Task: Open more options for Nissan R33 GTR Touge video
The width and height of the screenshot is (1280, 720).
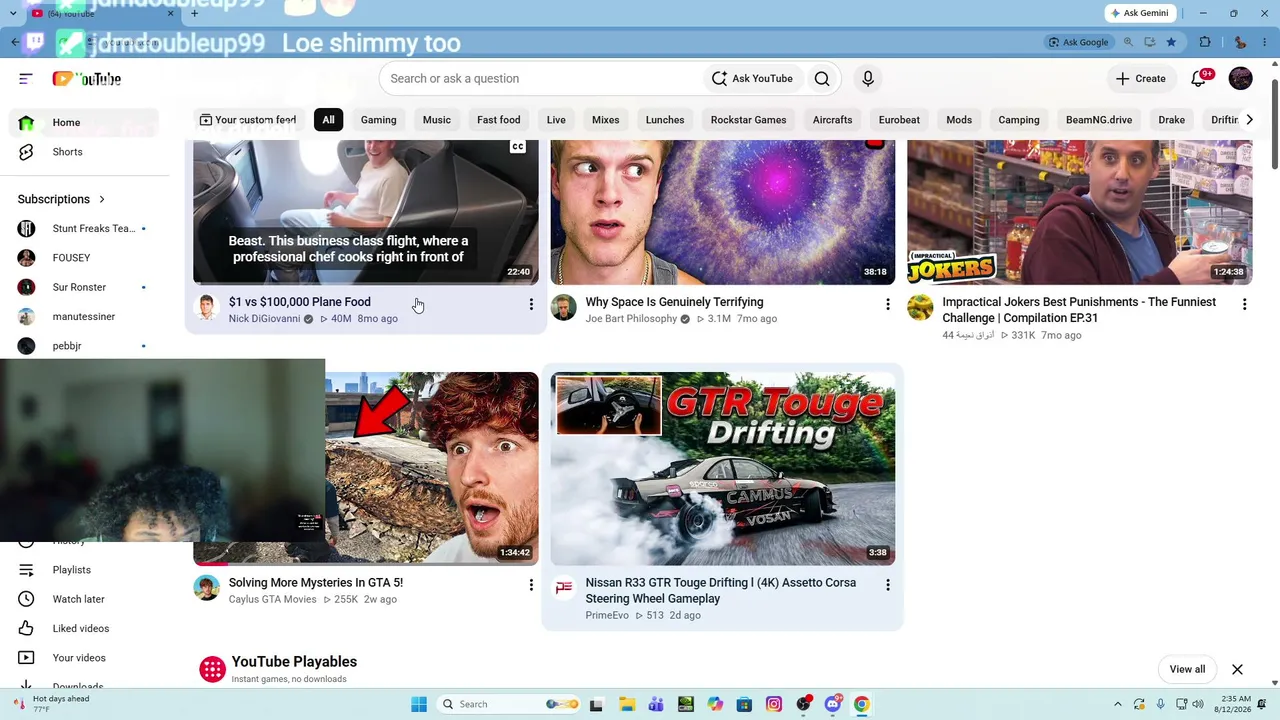Action: coord(888,585)
